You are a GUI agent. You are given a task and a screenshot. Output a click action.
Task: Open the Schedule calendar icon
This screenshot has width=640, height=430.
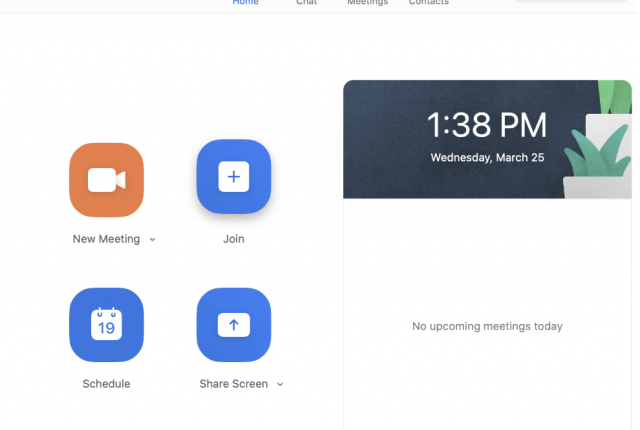[107, 325]
